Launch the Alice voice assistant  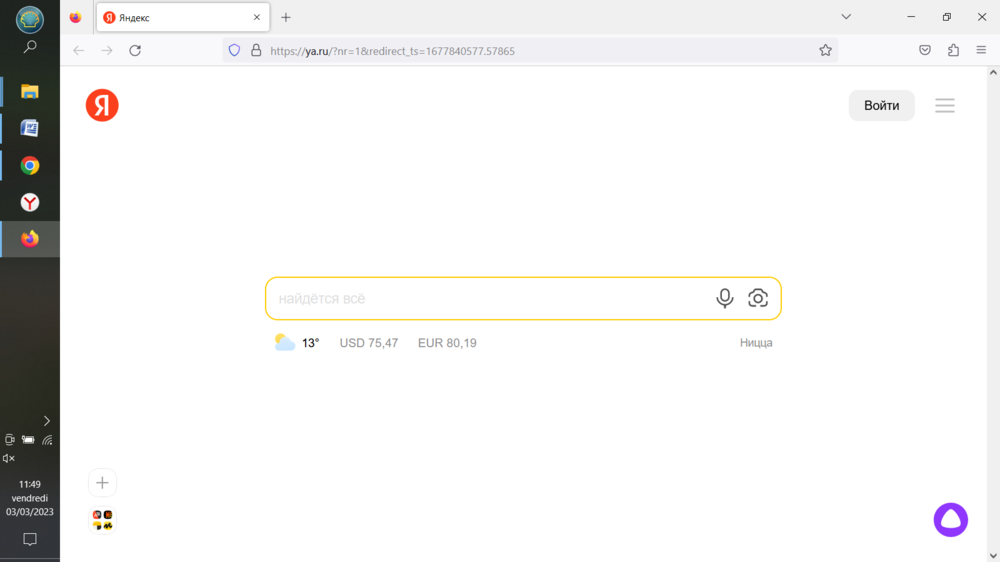[x=950, y=520]
